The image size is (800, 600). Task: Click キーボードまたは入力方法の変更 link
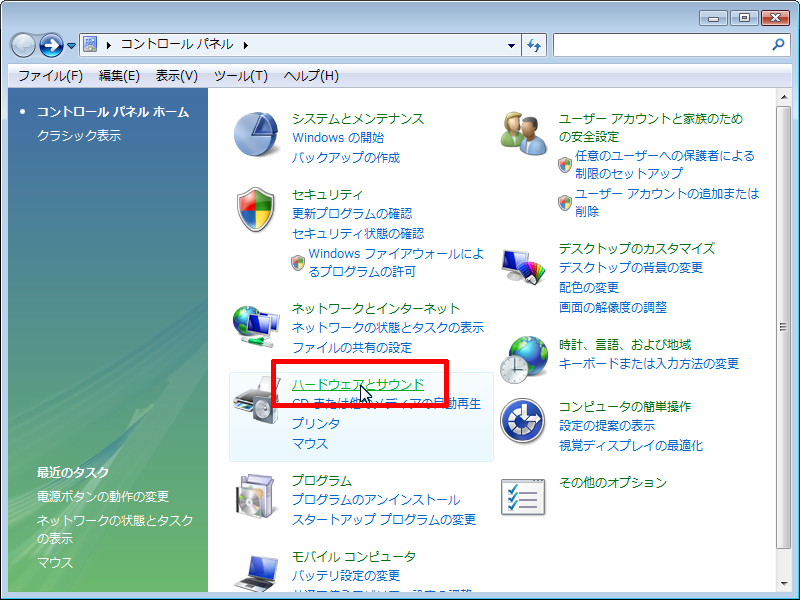coord(648,364)
